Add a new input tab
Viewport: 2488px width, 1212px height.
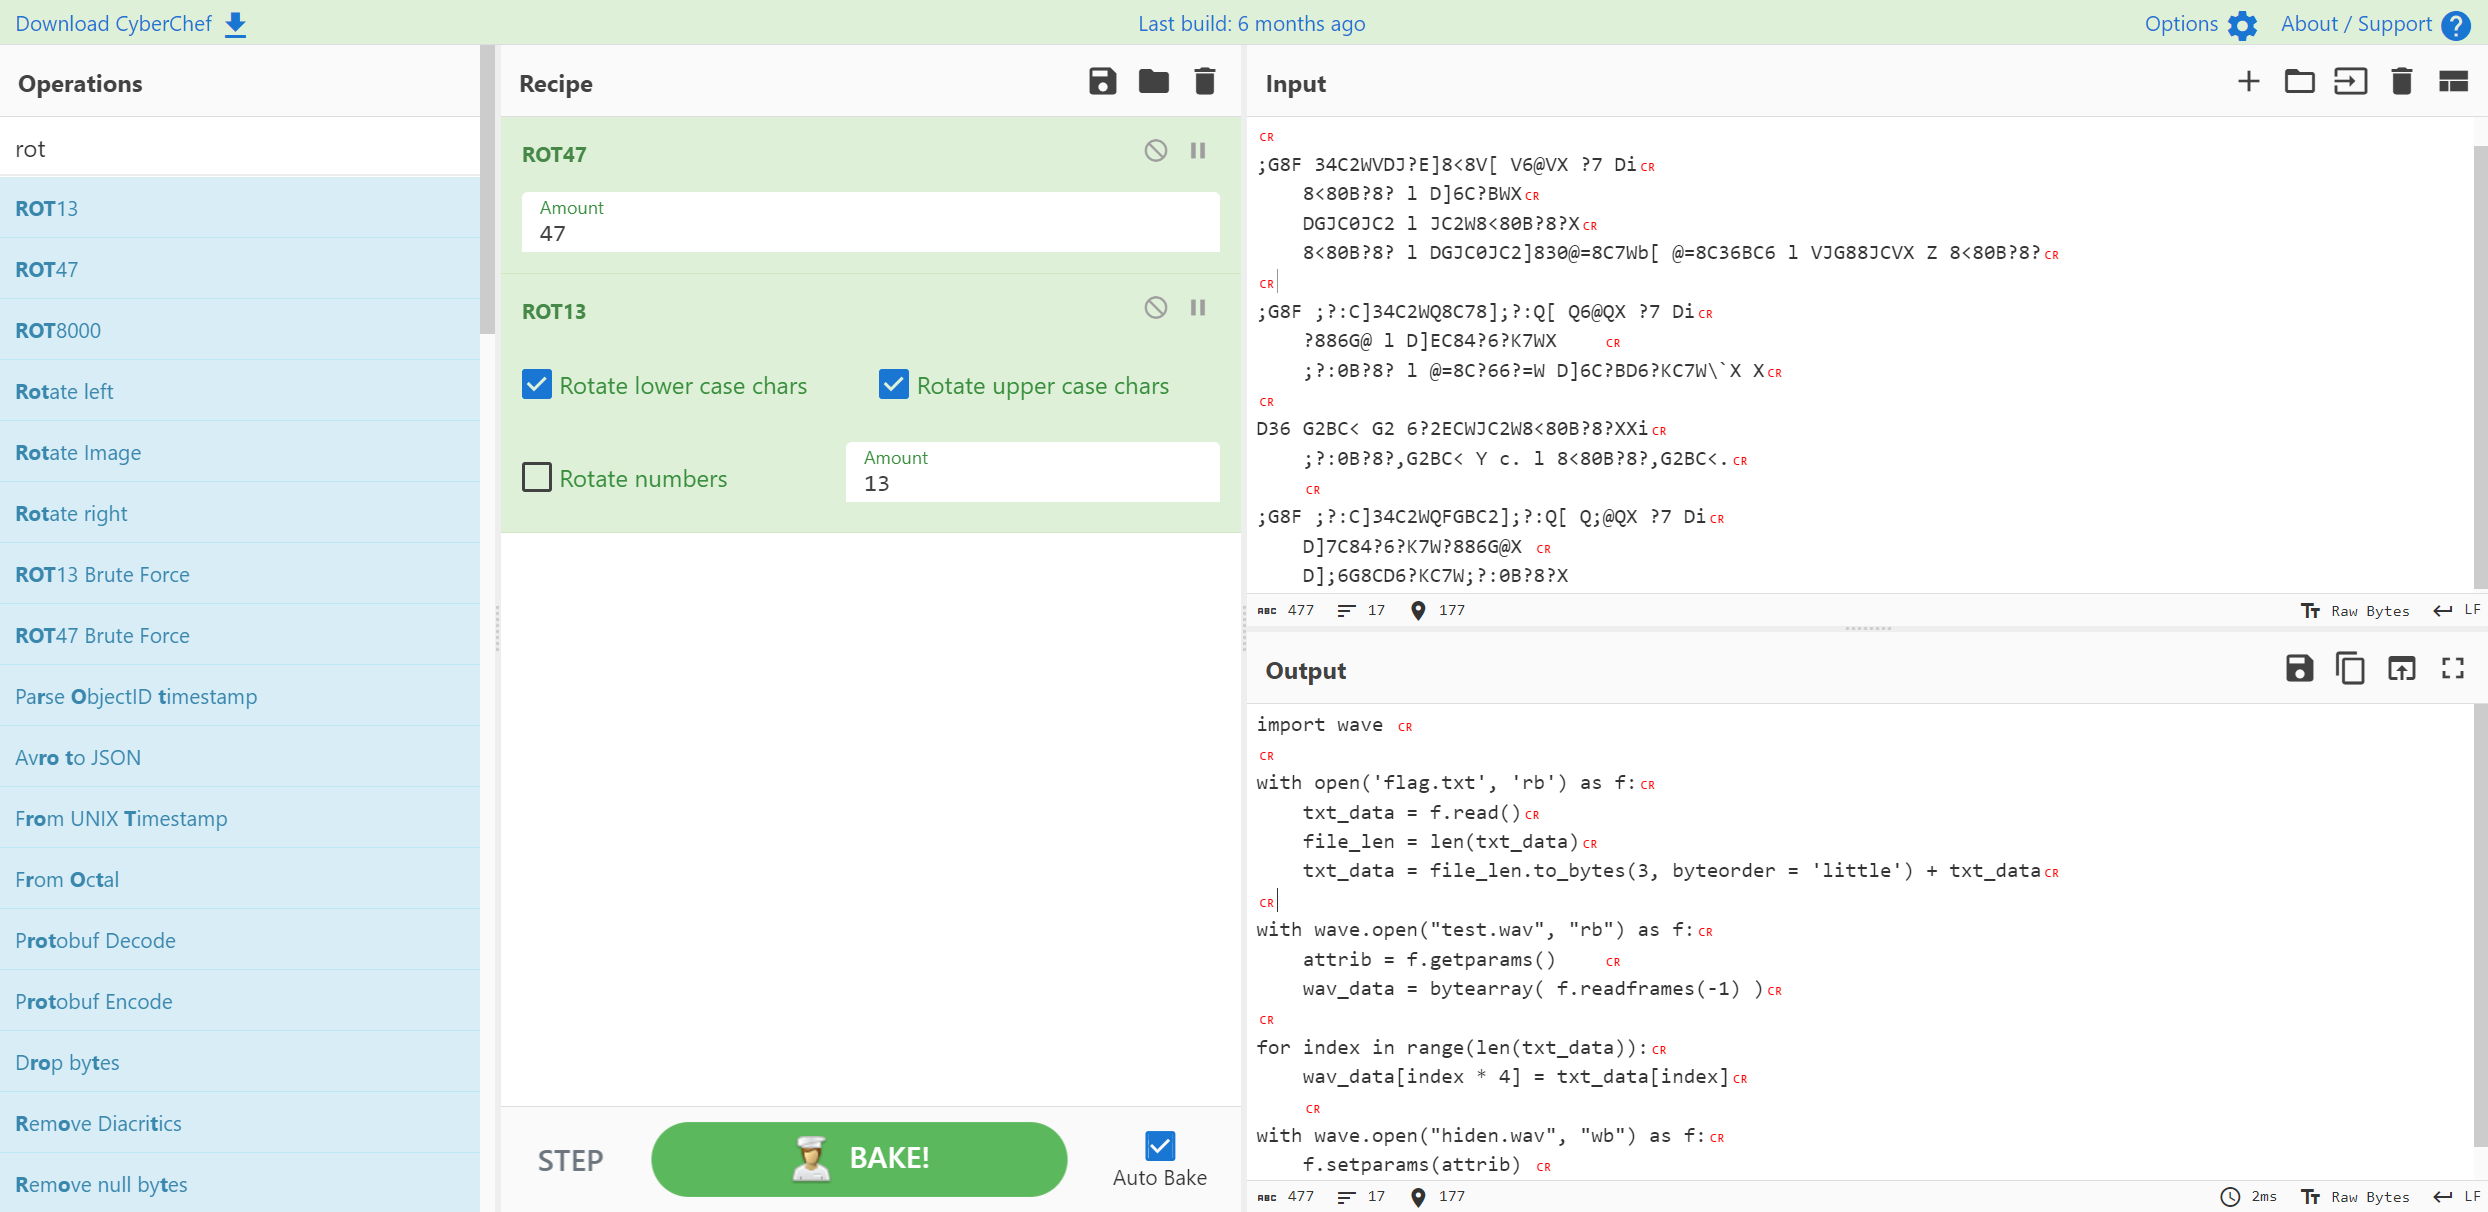pos(2248,82)
